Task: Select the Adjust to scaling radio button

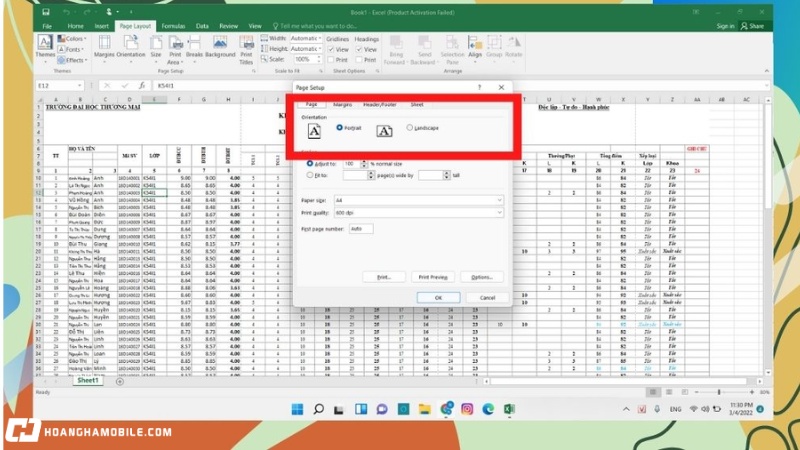Action: point(309,164)
